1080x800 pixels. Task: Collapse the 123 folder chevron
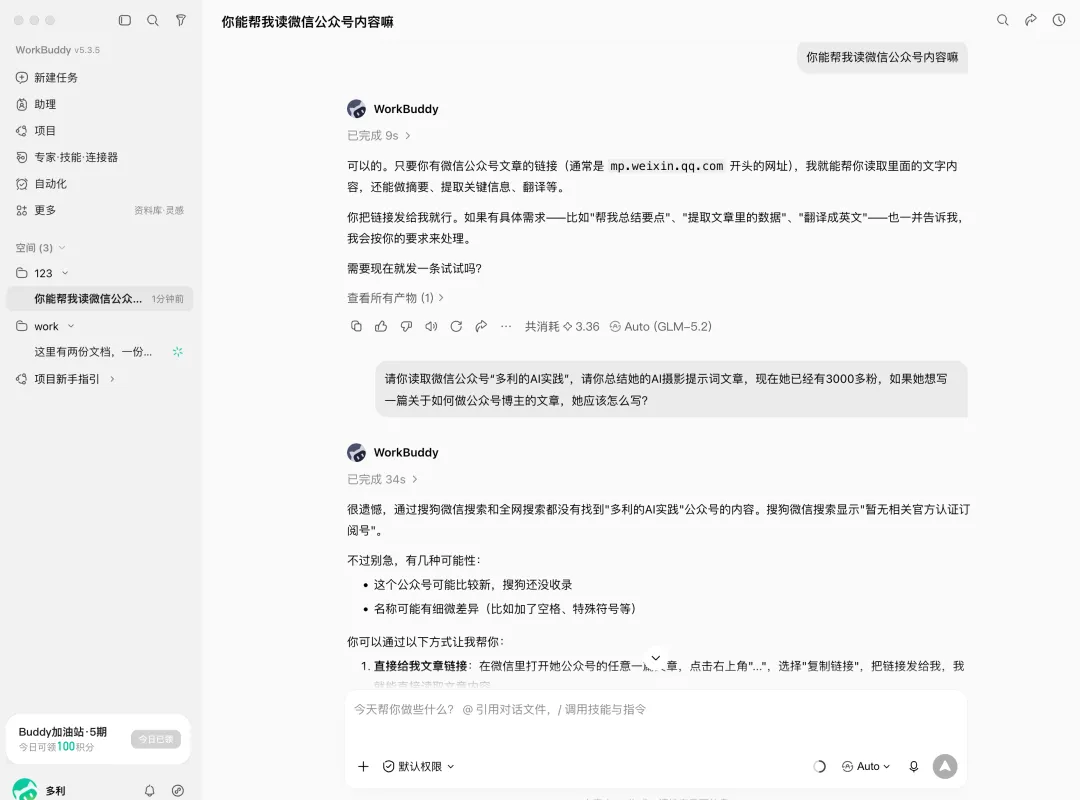coord(65,273)
